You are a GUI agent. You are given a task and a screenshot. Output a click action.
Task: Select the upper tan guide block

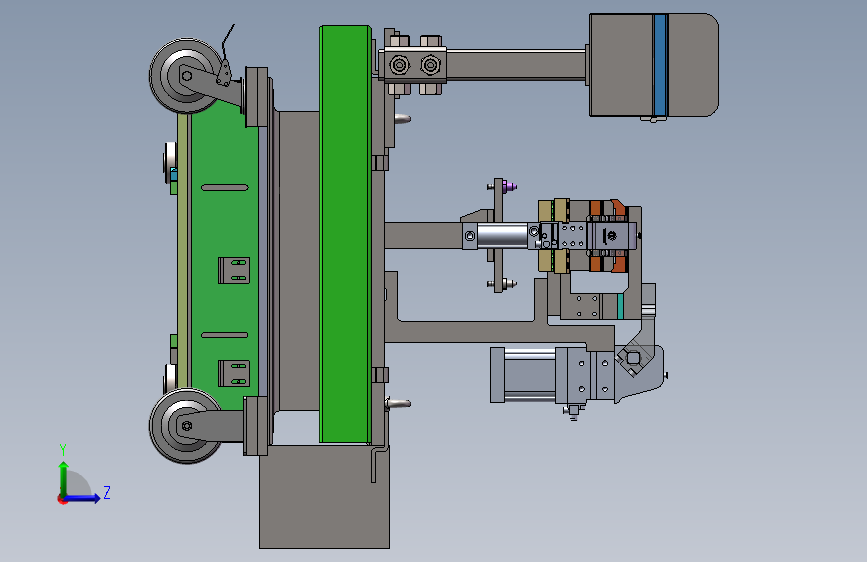click(553, 210)
